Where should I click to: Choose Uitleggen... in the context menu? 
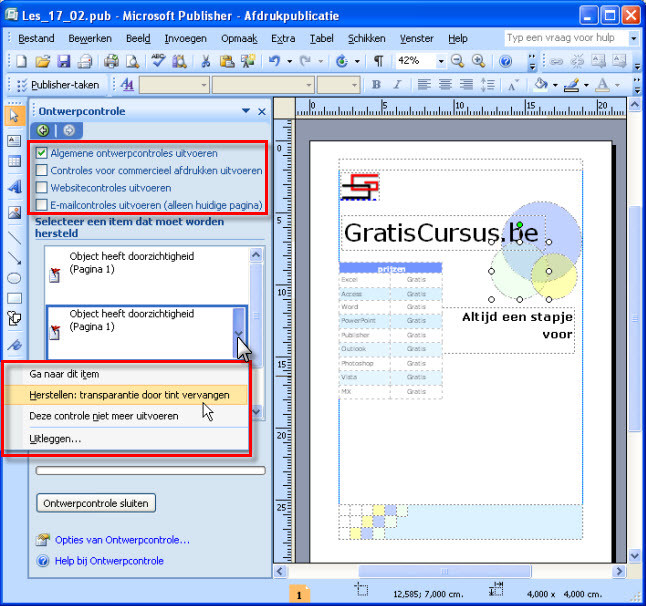[x=126, y=439]
